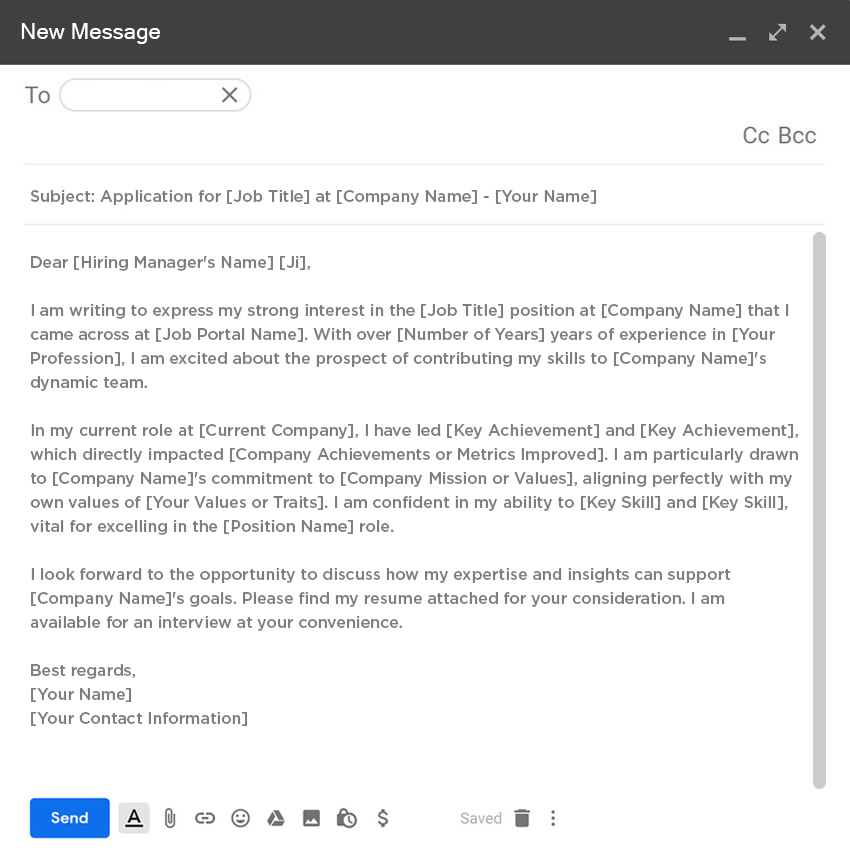
Task: Discard draft with trash icon
Action: (x=522, y=818)
